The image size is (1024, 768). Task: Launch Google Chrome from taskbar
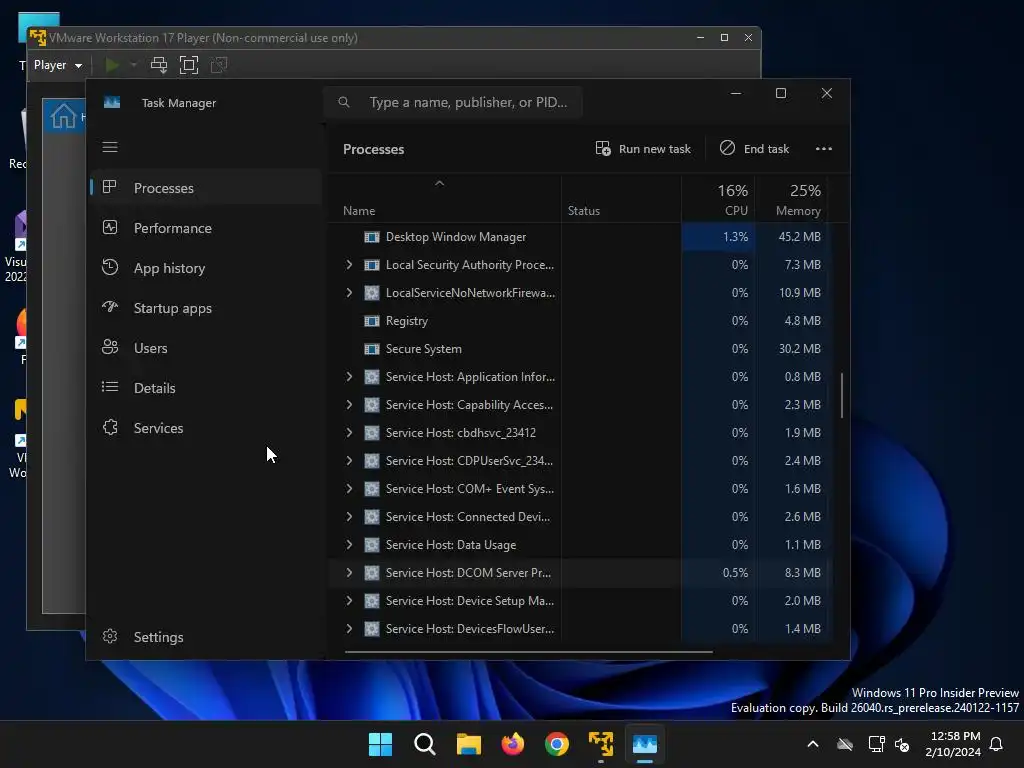pyautogui.click(x=556, y=744)
